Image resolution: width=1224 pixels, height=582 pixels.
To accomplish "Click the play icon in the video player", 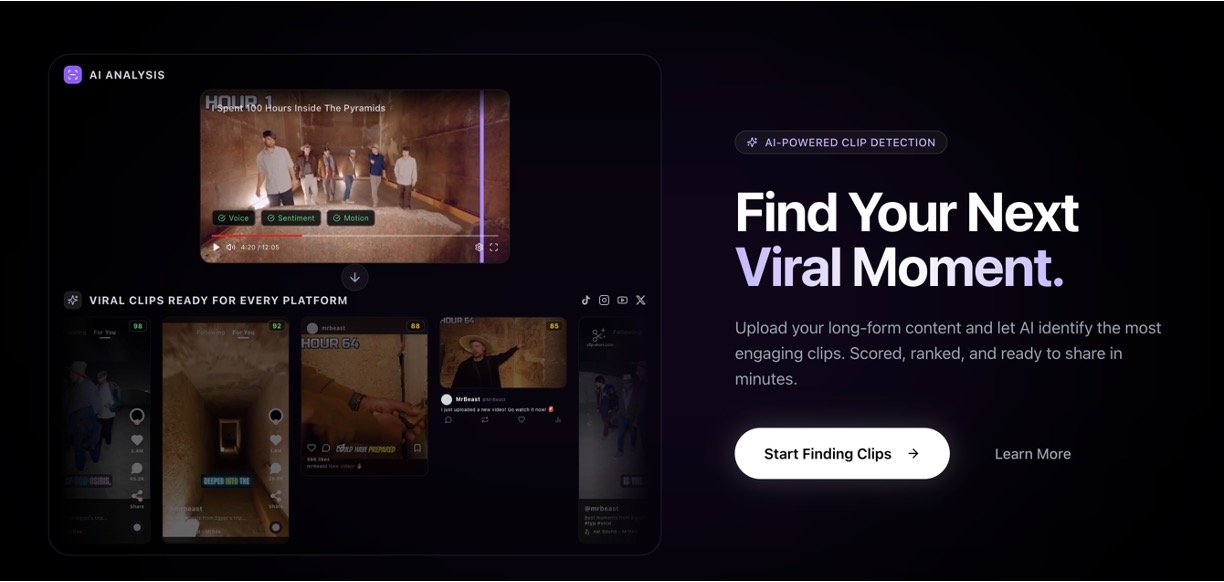I will point(216,247).
